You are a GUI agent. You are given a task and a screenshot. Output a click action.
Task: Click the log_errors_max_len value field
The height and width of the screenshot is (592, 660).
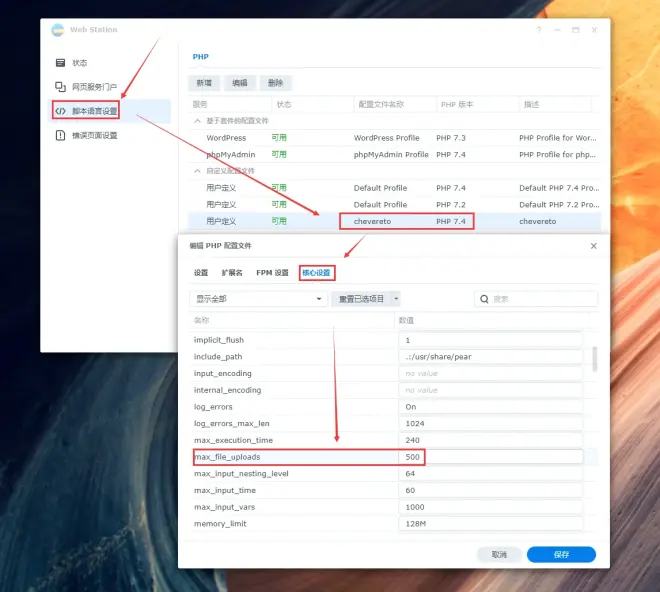pyautogui.click(x=491, y=424)
